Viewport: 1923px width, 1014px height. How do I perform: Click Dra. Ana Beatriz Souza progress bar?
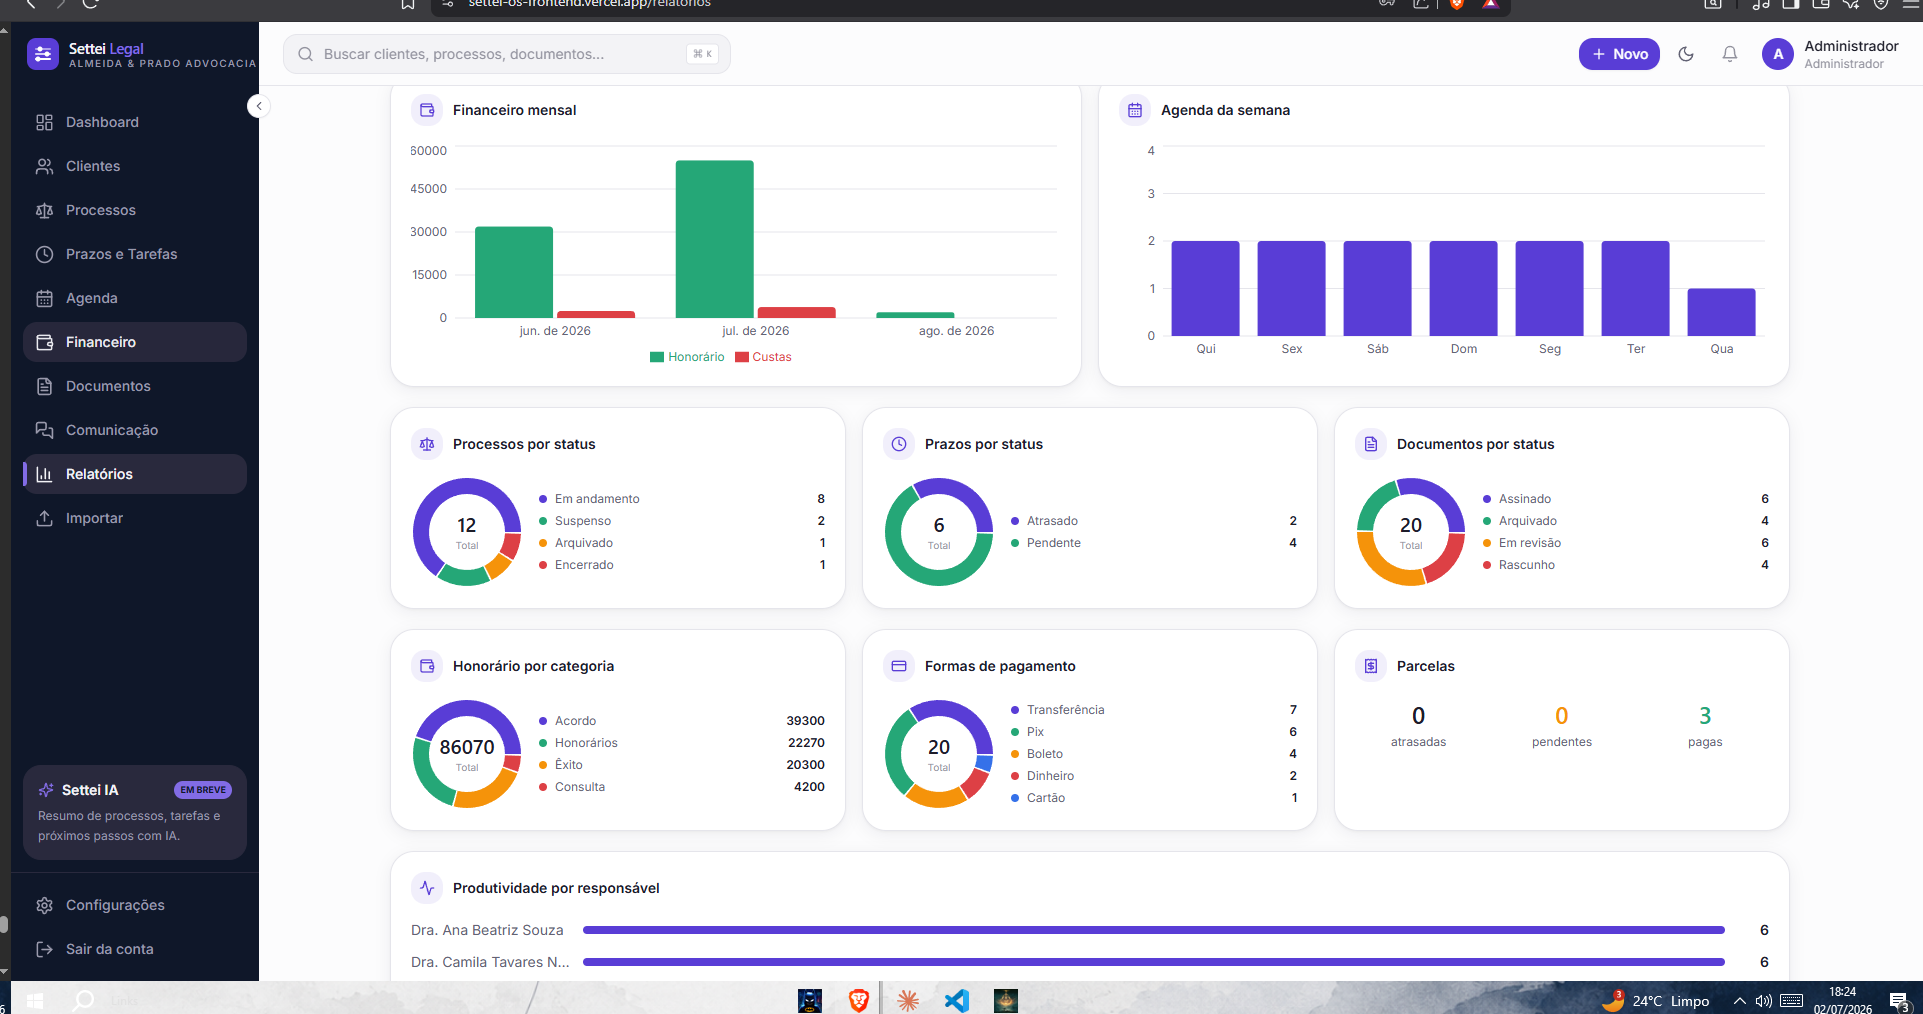[x=1154, y=930]
